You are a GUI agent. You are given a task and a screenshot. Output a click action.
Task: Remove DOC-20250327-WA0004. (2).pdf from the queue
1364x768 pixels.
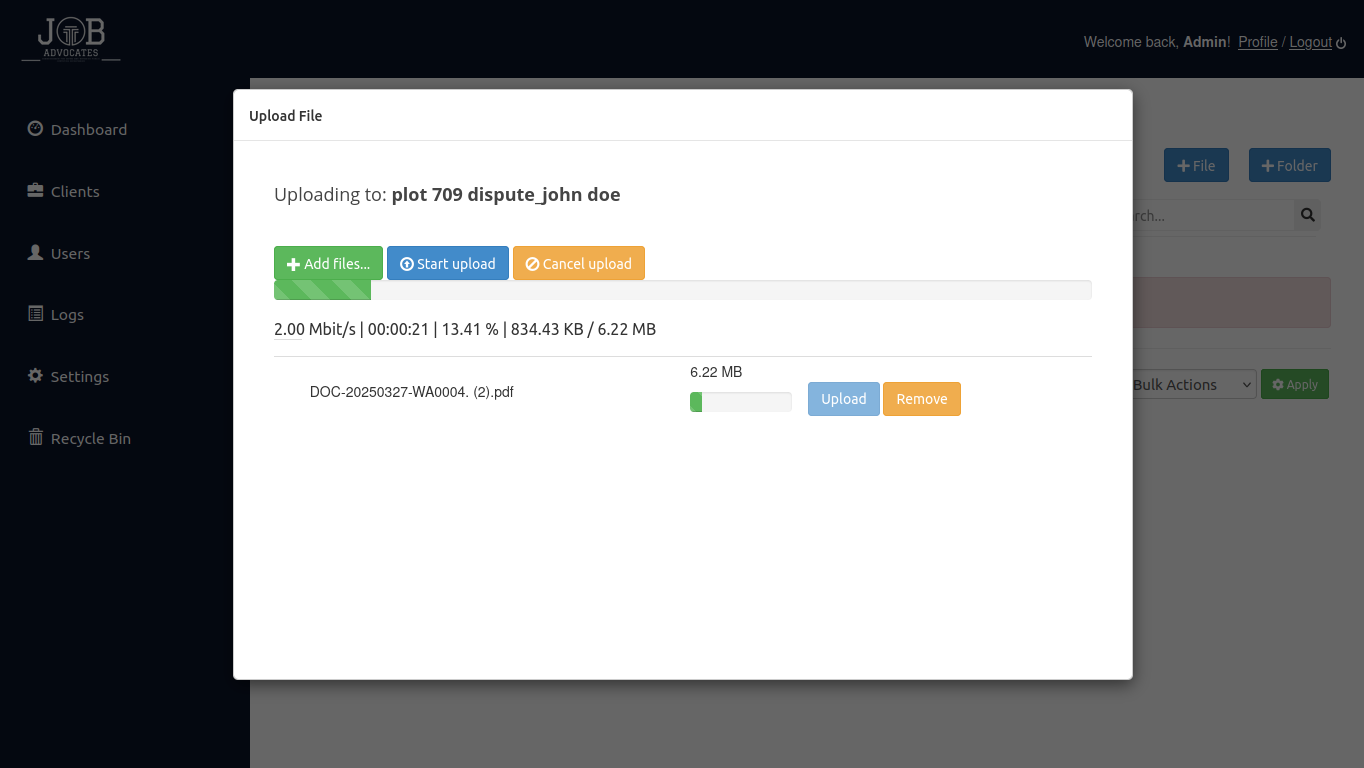coord(921,399)
